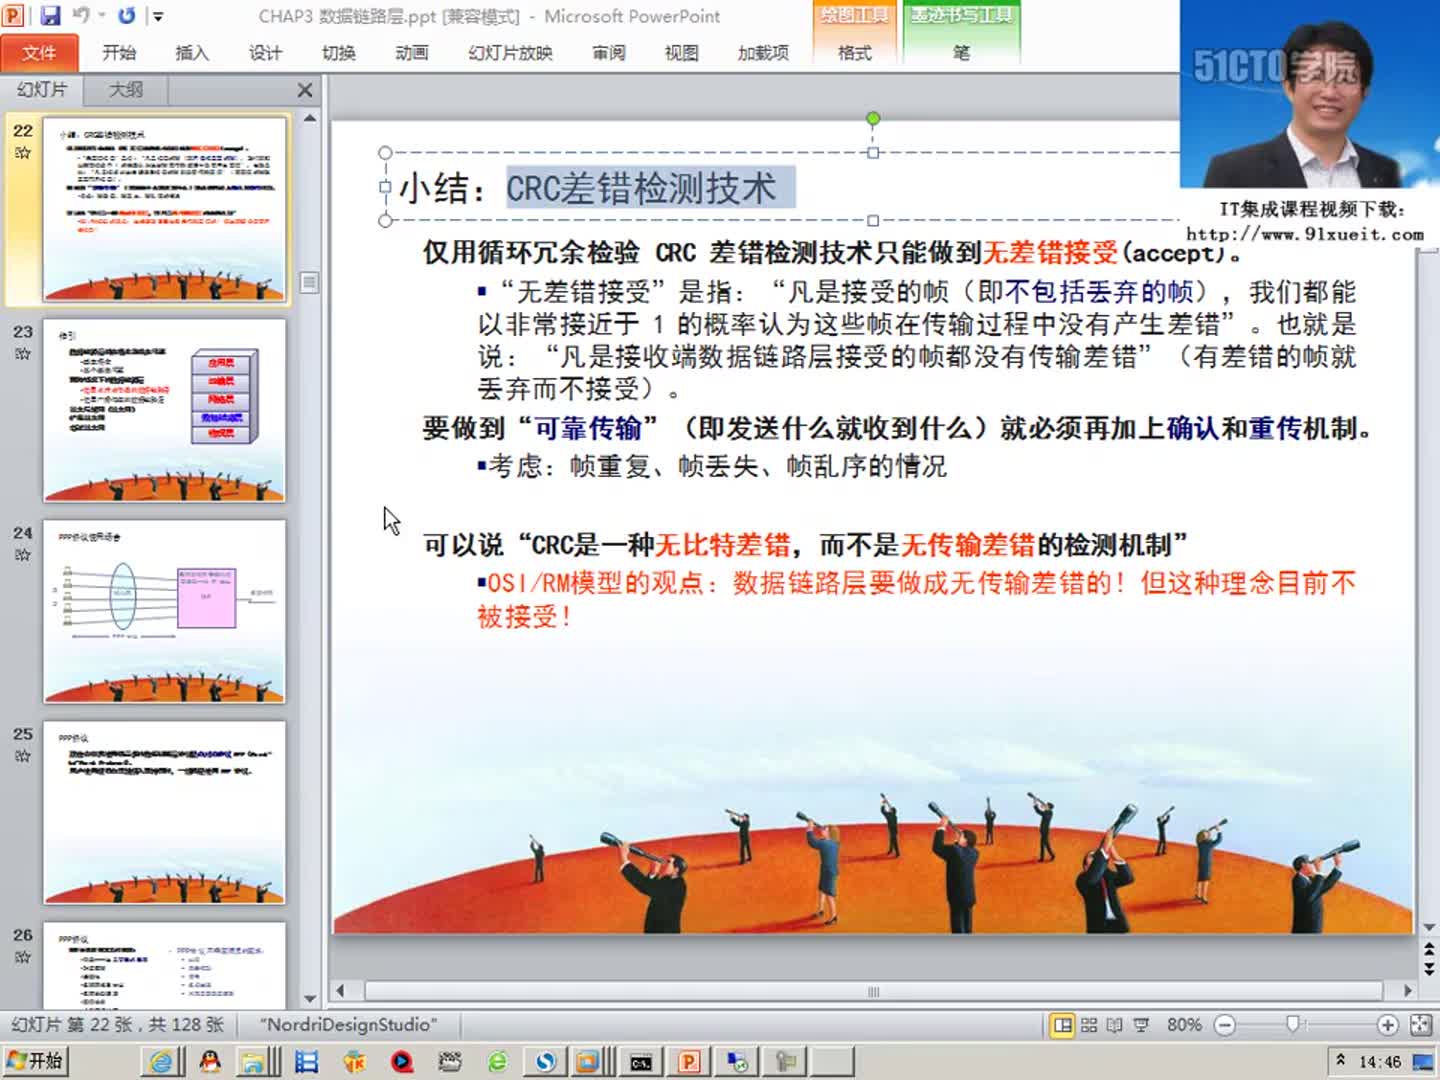Click the slide title text CRC差错检测技术

641,188
